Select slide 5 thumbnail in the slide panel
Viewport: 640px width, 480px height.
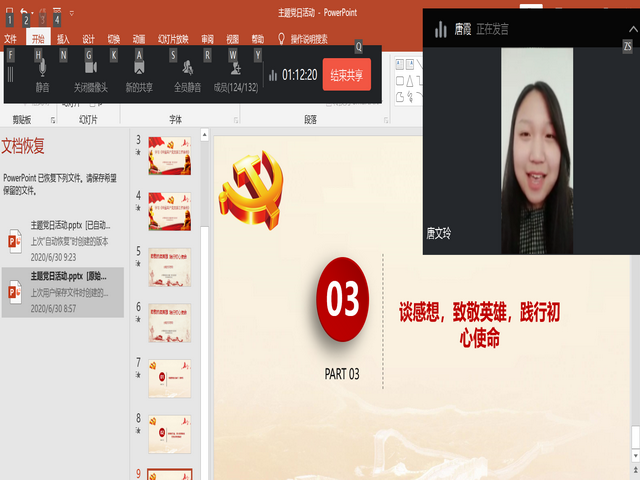[169, 267]
